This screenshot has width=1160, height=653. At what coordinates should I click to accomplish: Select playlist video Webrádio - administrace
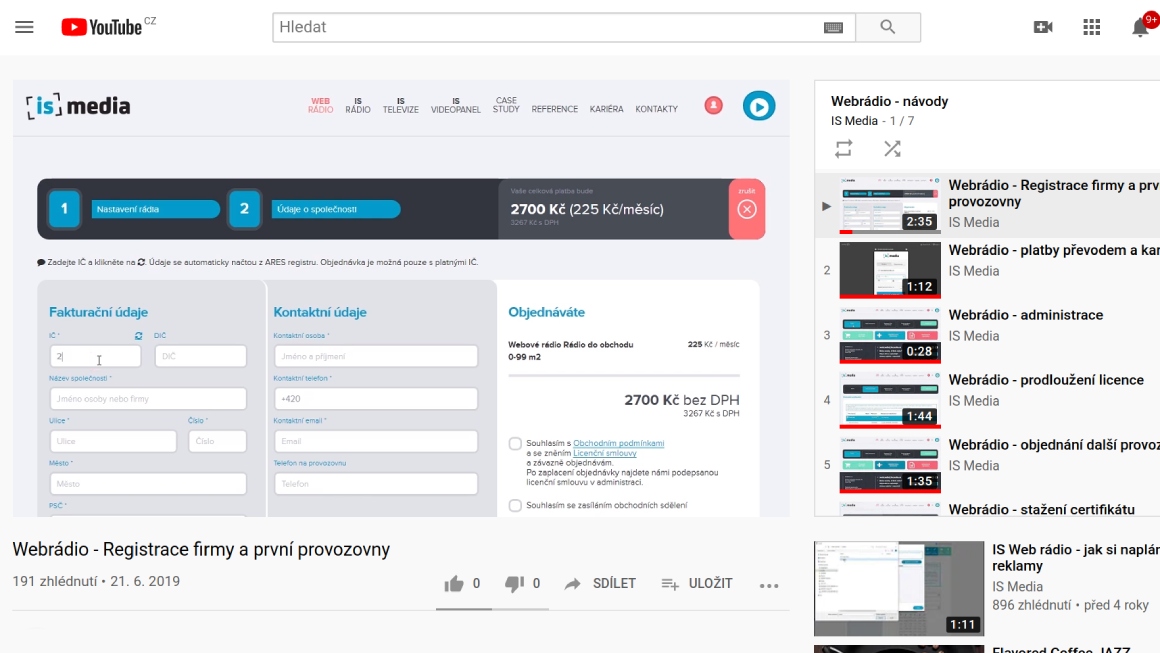pos(1025,315)
